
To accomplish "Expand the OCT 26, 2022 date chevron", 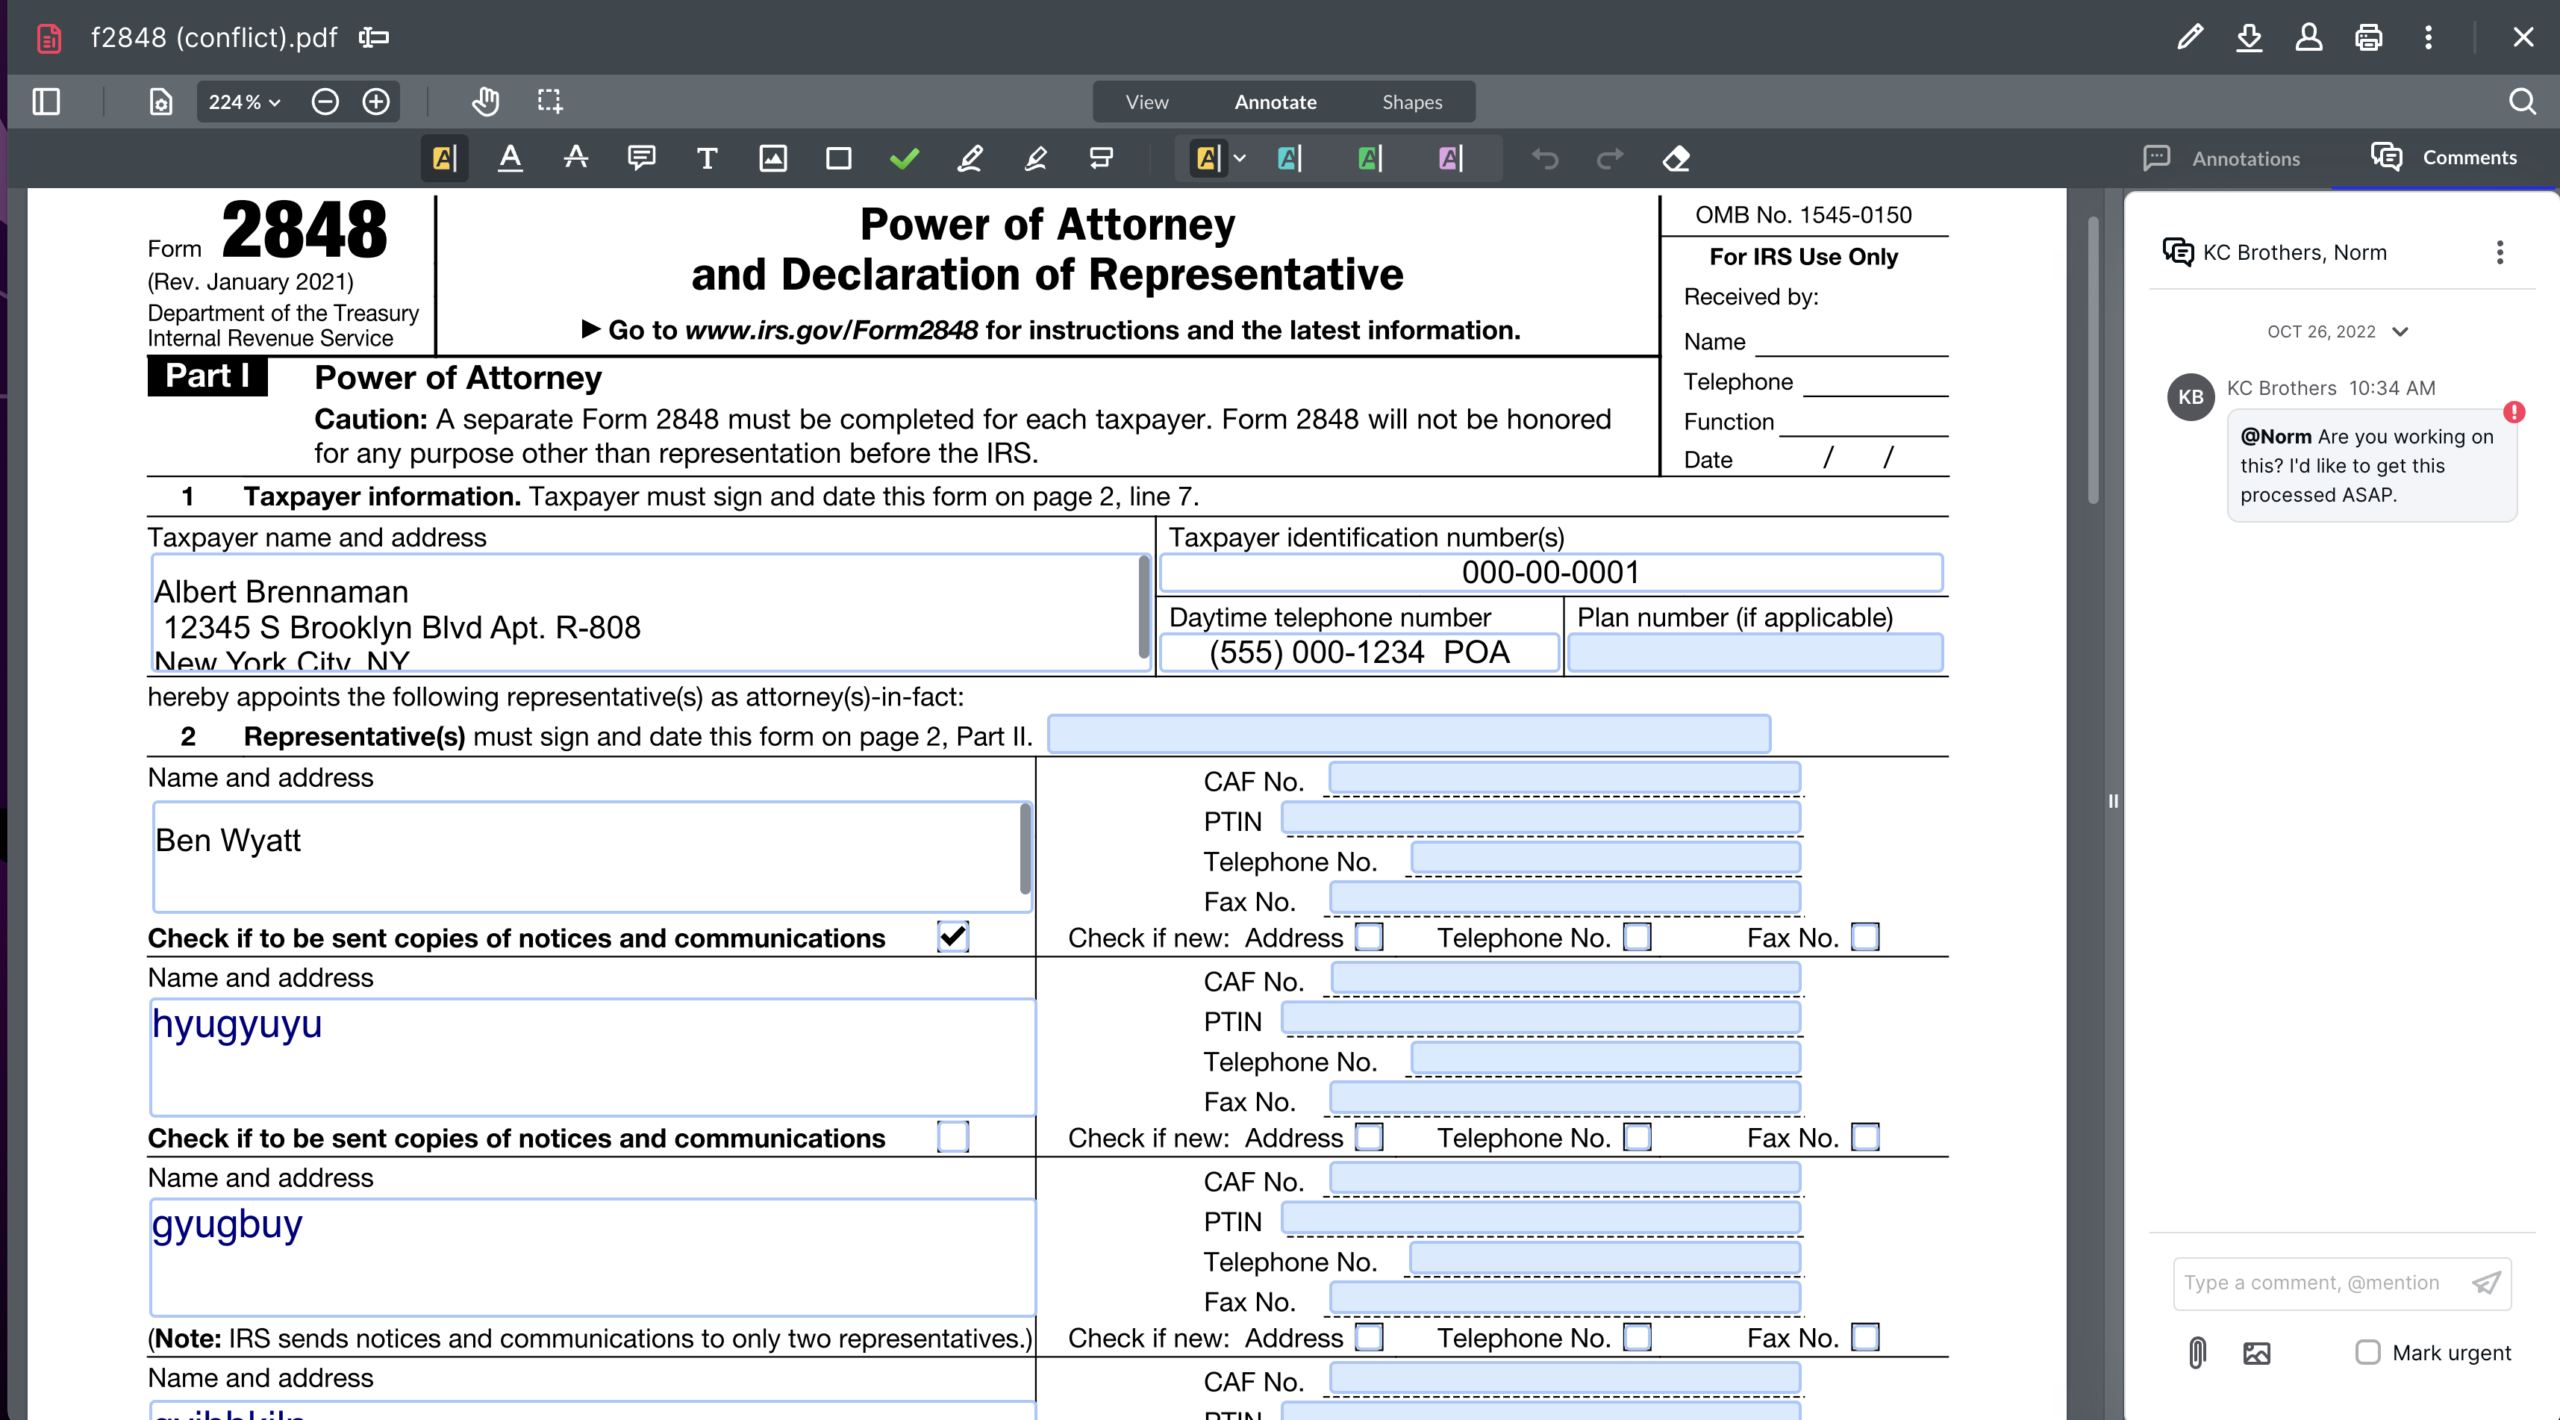I will click(x=2400, y=332).
